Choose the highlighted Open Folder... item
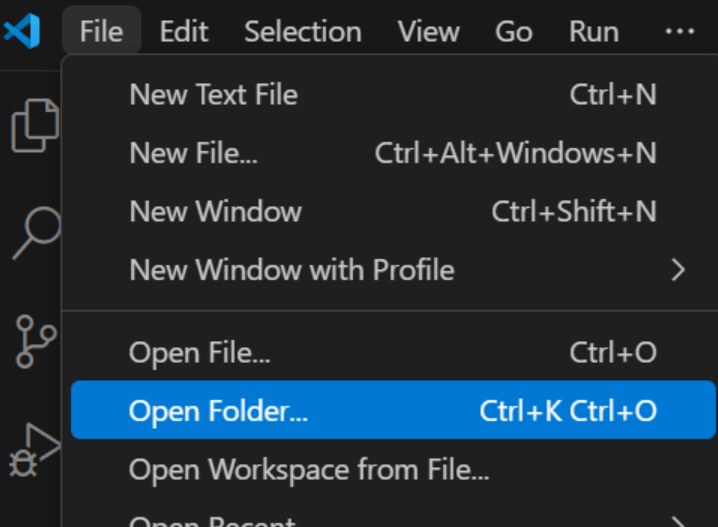This screenshot has width=718, height=527. click(x=393, y=410)
